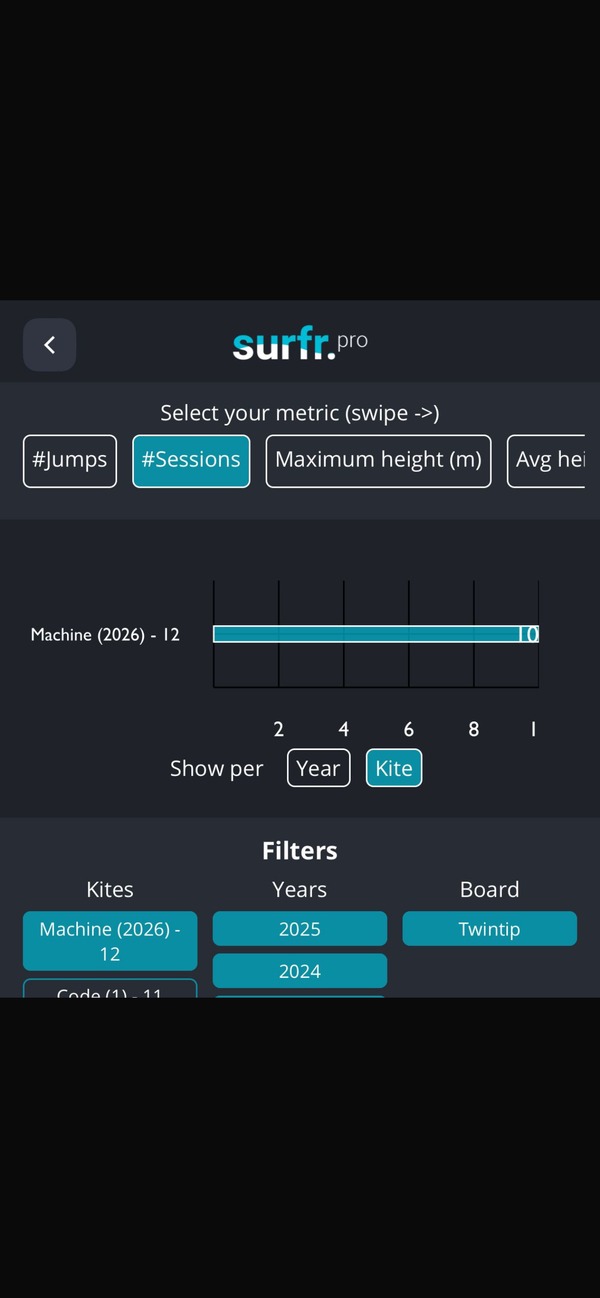
Task: Click the "Select your metric" hint text
Action: pos(299,413)
